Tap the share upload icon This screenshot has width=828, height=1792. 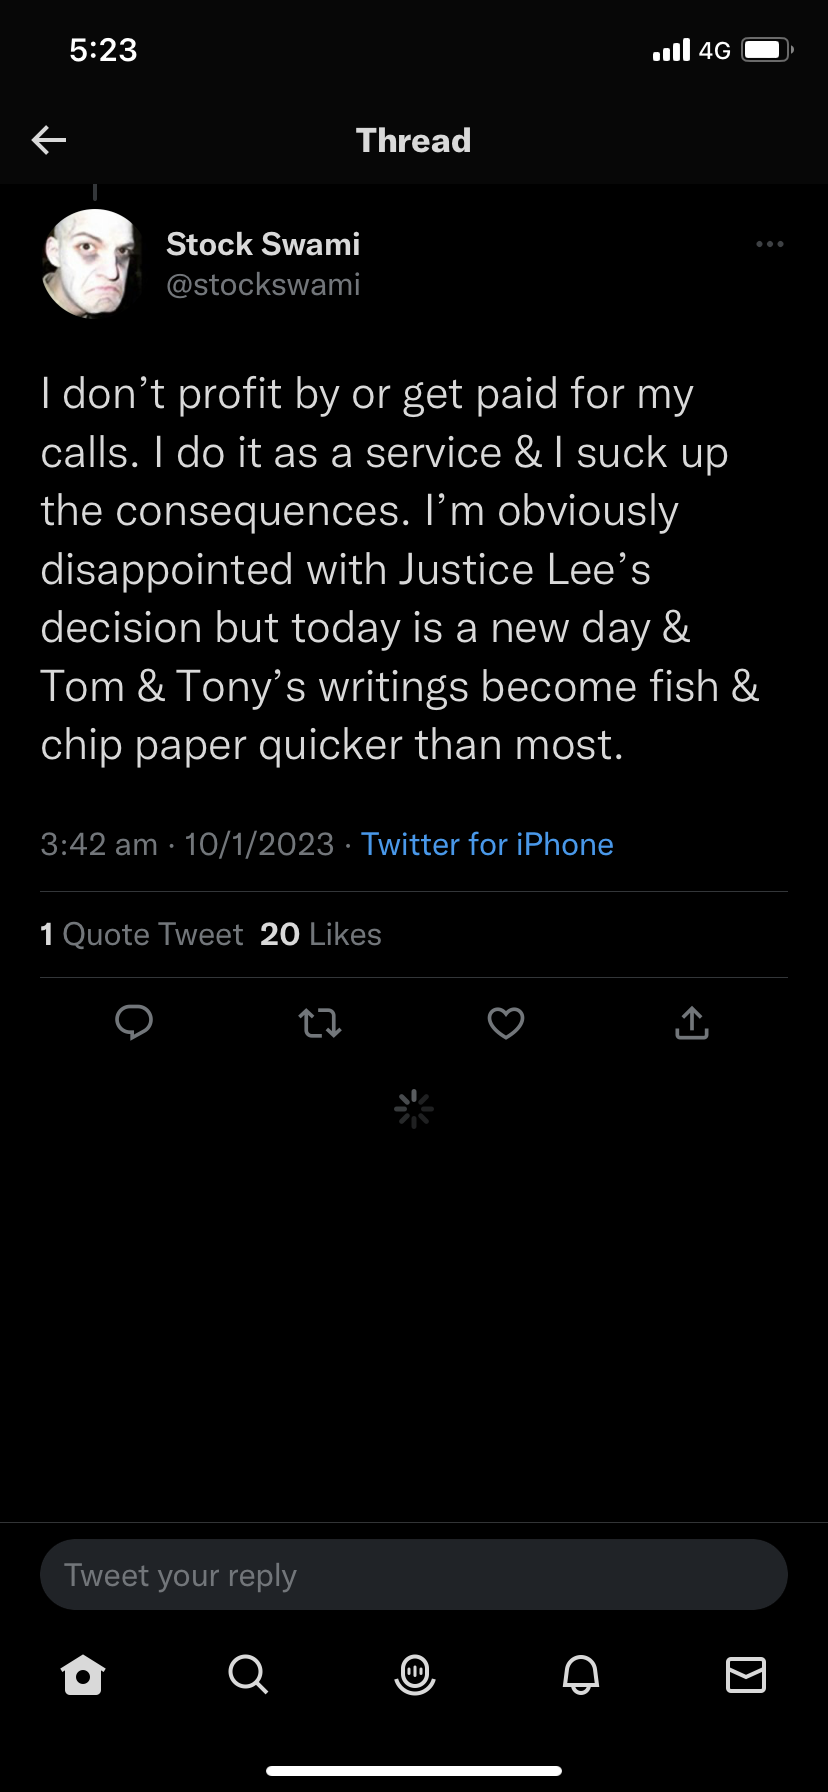coord(692,1022)
